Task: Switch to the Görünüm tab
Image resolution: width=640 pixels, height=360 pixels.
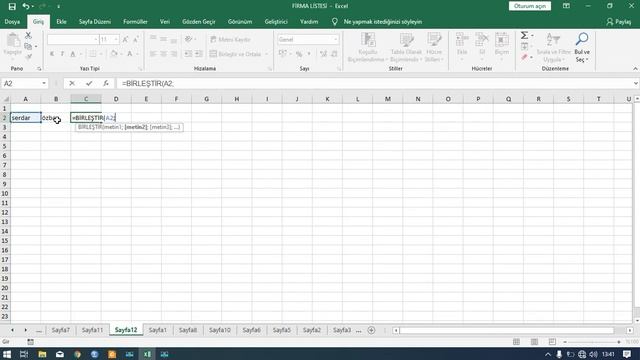Action: (x=240, y=22)
